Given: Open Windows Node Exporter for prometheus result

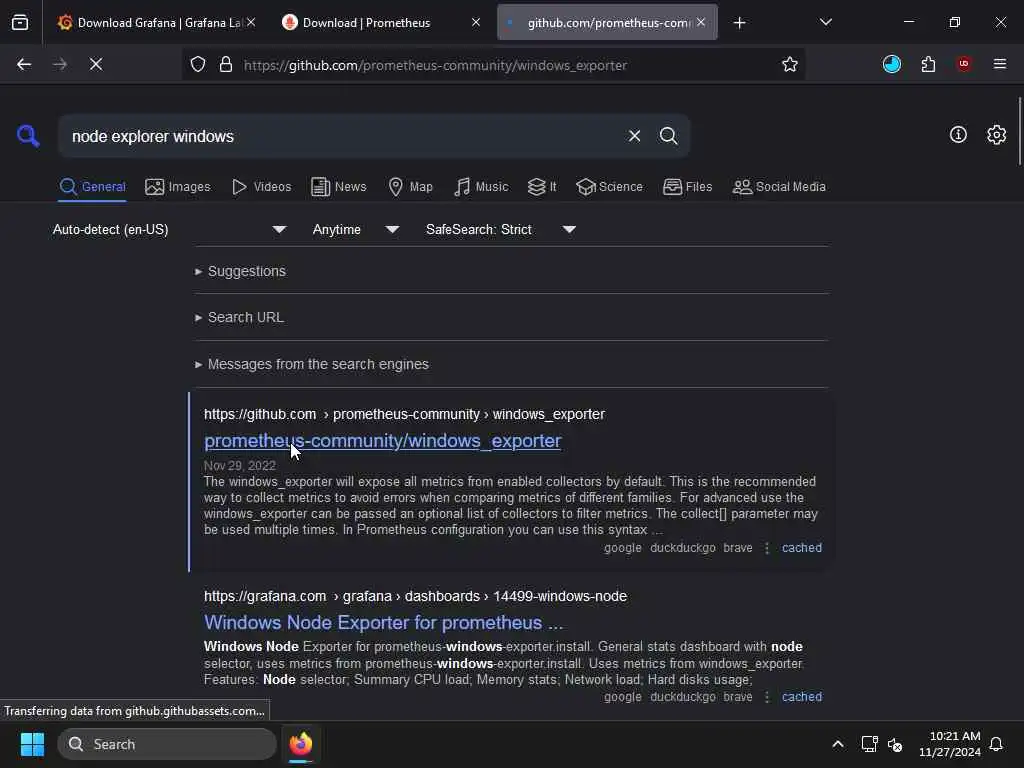Looking at the screenshot, I should pyautogui.click(x=383, y=622).
